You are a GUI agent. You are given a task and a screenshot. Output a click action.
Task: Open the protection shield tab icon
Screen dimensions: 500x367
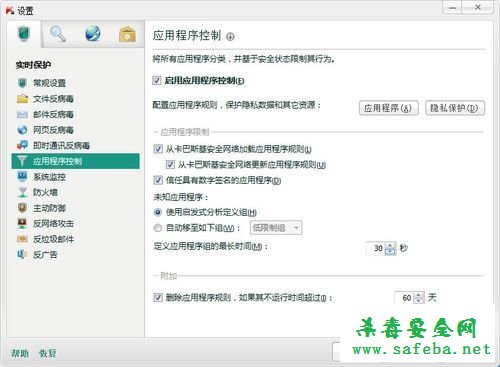(24, 34)
